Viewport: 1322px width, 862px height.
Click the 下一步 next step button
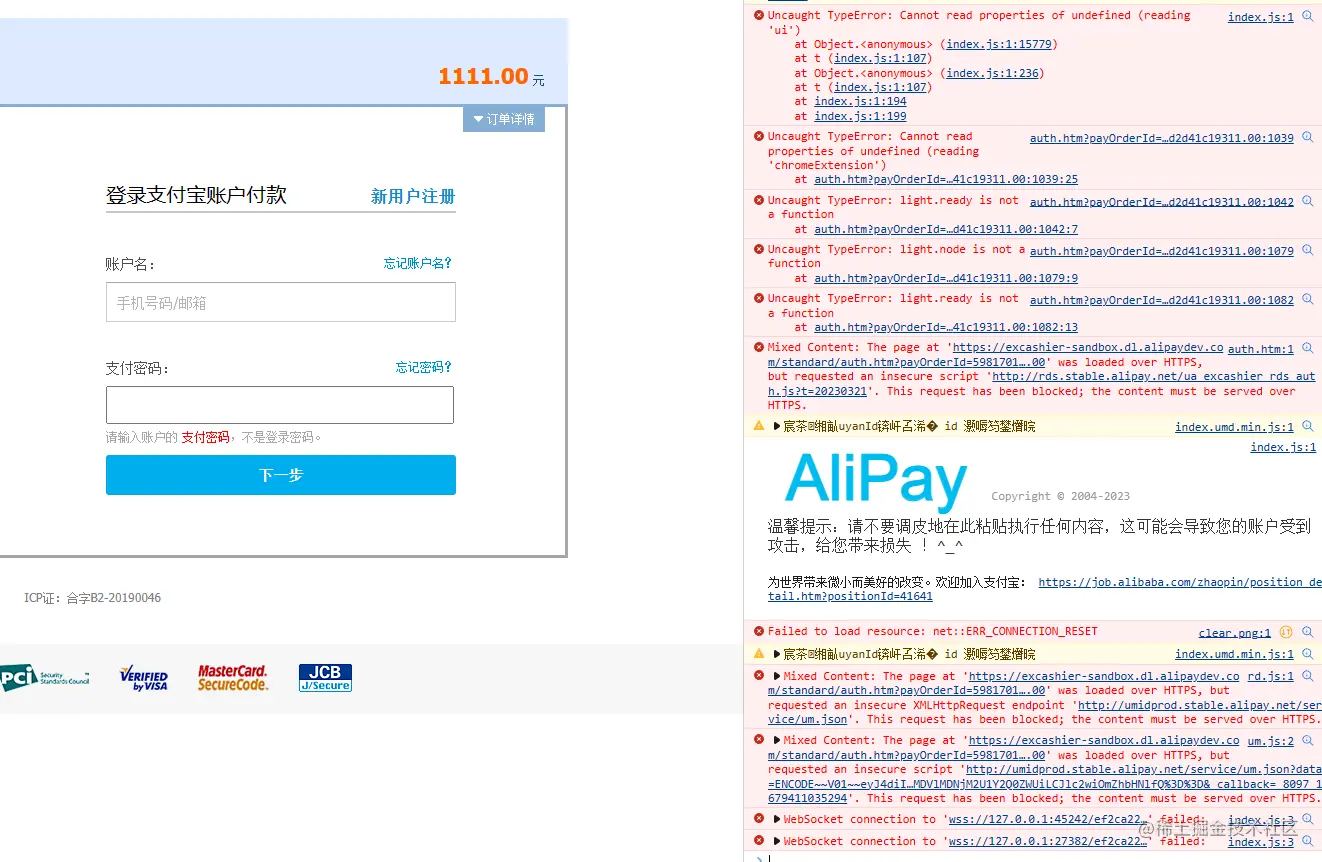pyautogui.click(x=281, y=475)
